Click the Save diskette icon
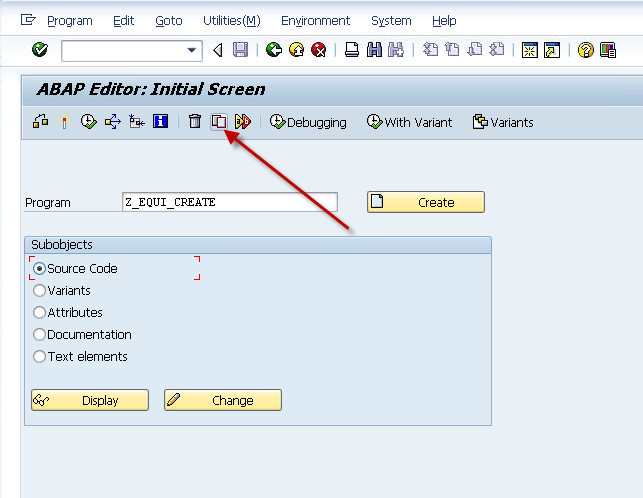643x498 pixels. click(x=240, y=50)
